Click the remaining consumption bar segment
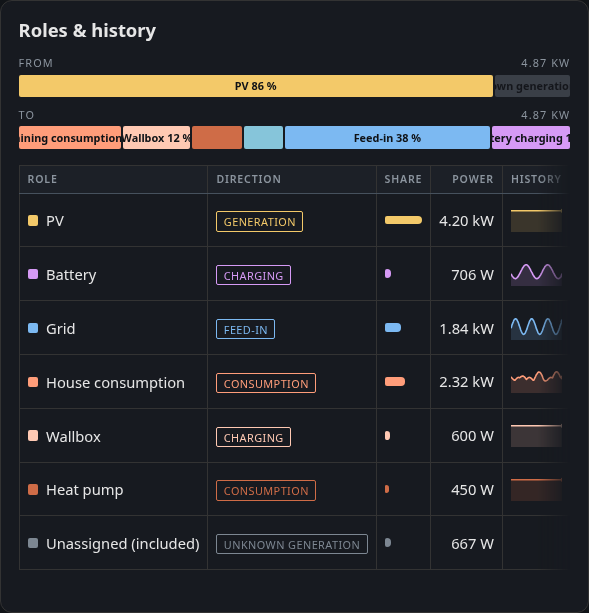589x613 pixels. [x=70, y=138]
